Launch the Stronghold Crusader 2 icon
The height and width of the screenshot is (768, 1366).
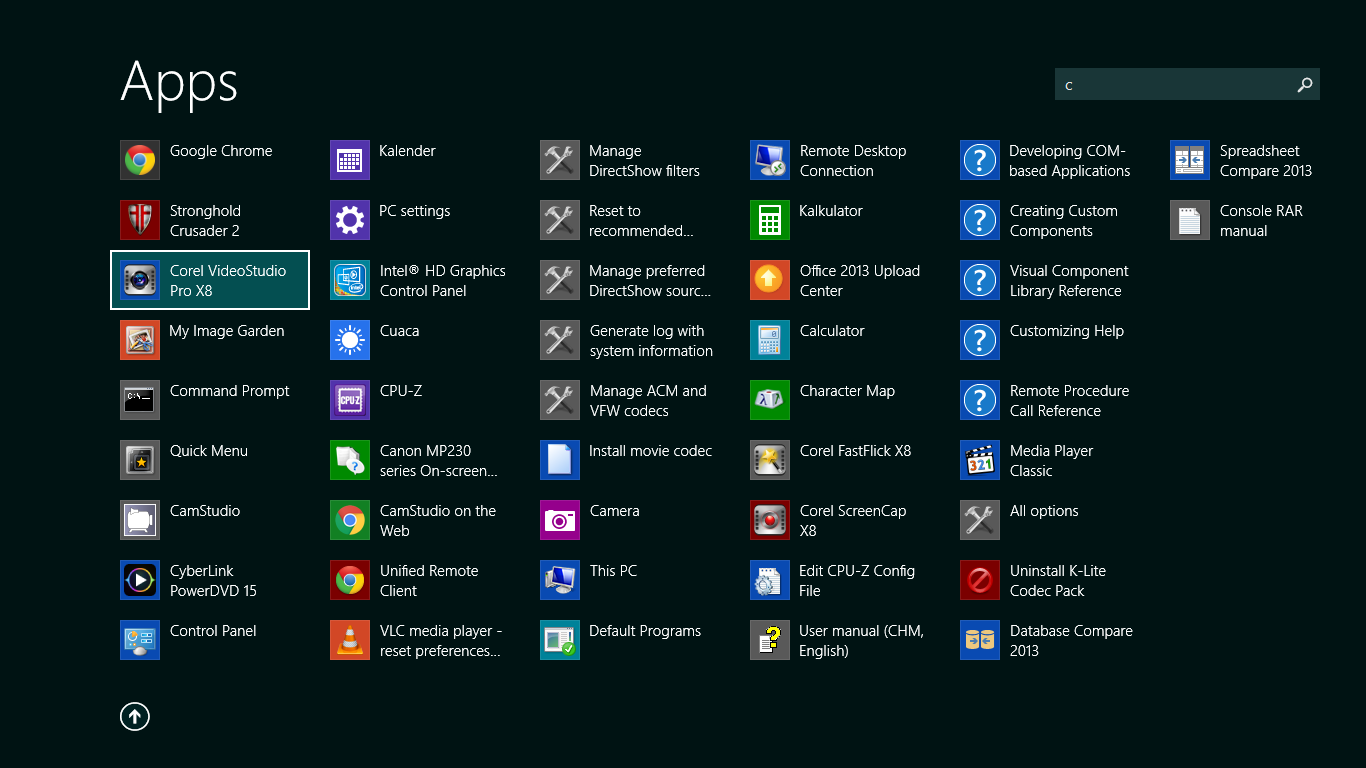point(140,220)
